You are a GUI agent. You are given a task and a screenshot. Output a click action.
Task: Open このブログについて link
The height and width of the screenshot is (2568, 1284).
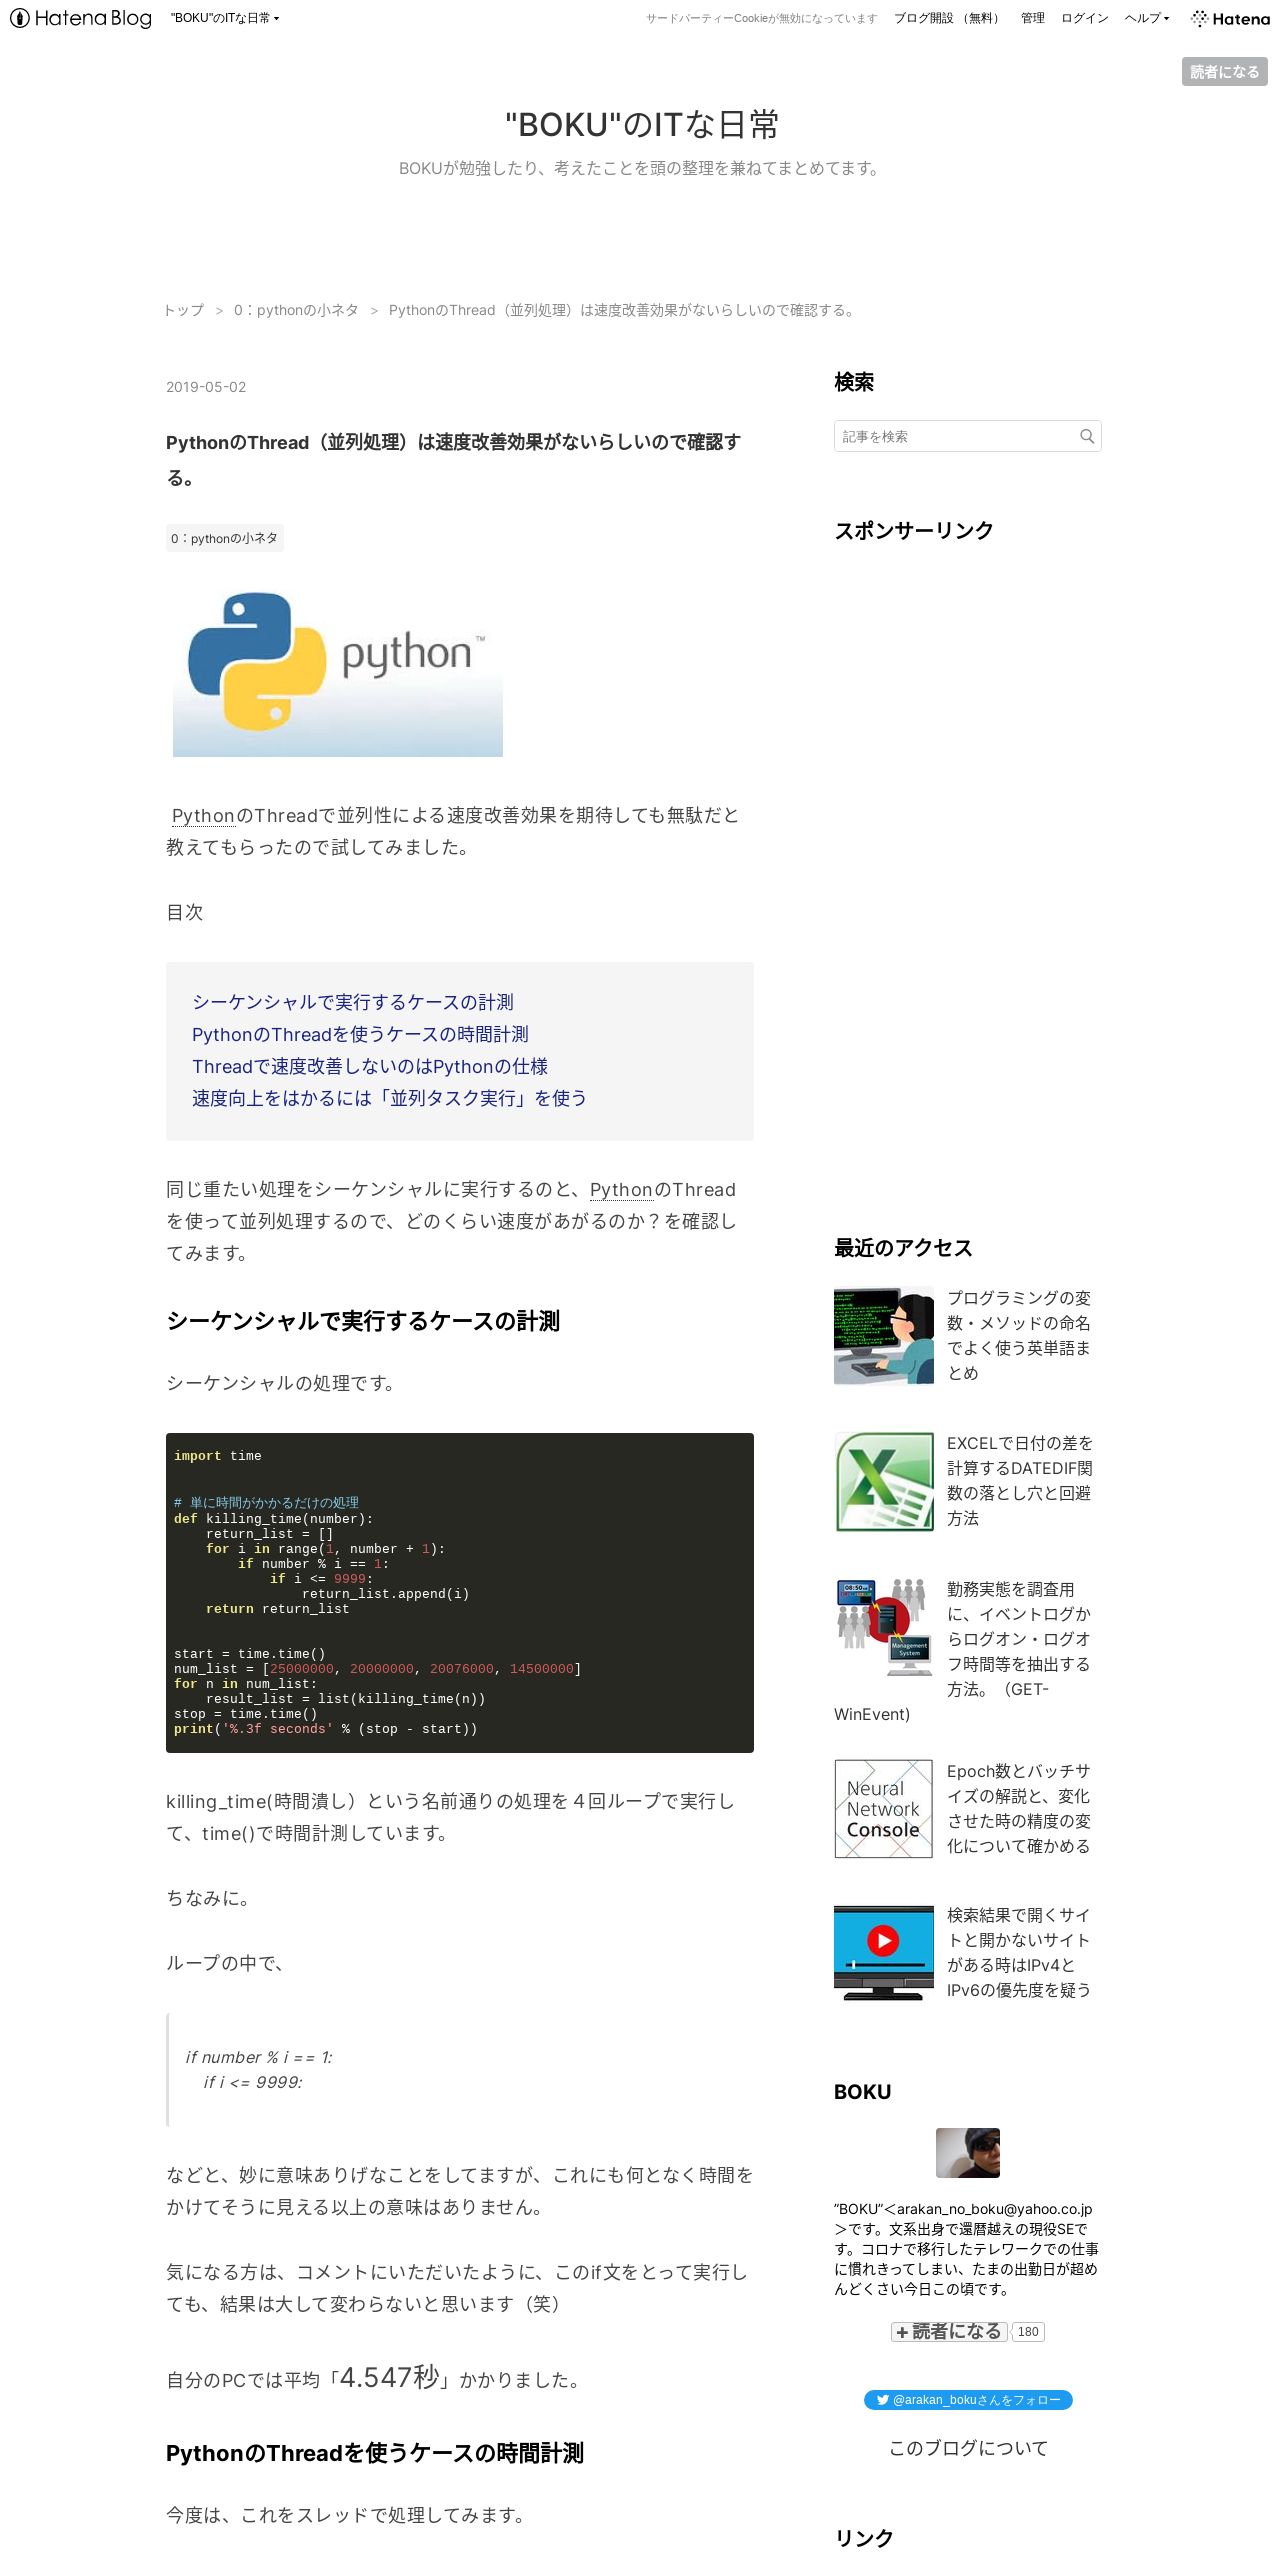coord(968,2448)
